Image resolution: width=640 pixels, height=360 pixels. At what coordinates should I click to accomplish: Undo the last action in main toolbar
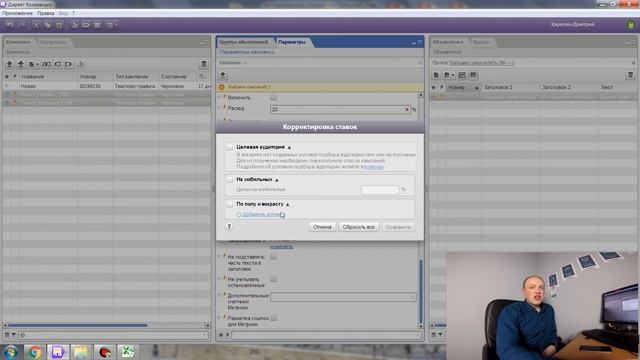click(10, 25)
